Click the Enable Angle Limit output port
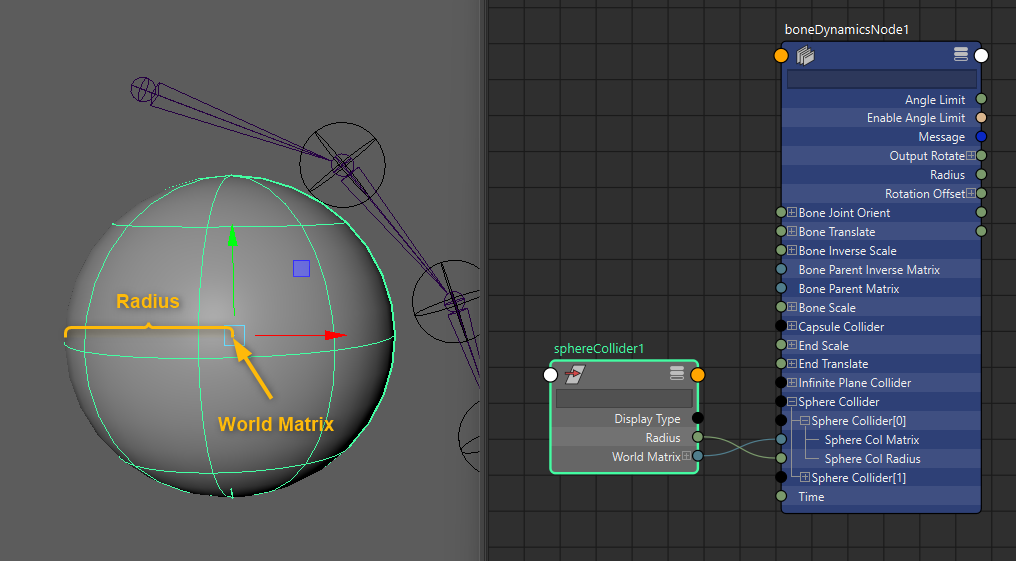1016x561 pixels. pyautogui.click(x=981, y=118)
